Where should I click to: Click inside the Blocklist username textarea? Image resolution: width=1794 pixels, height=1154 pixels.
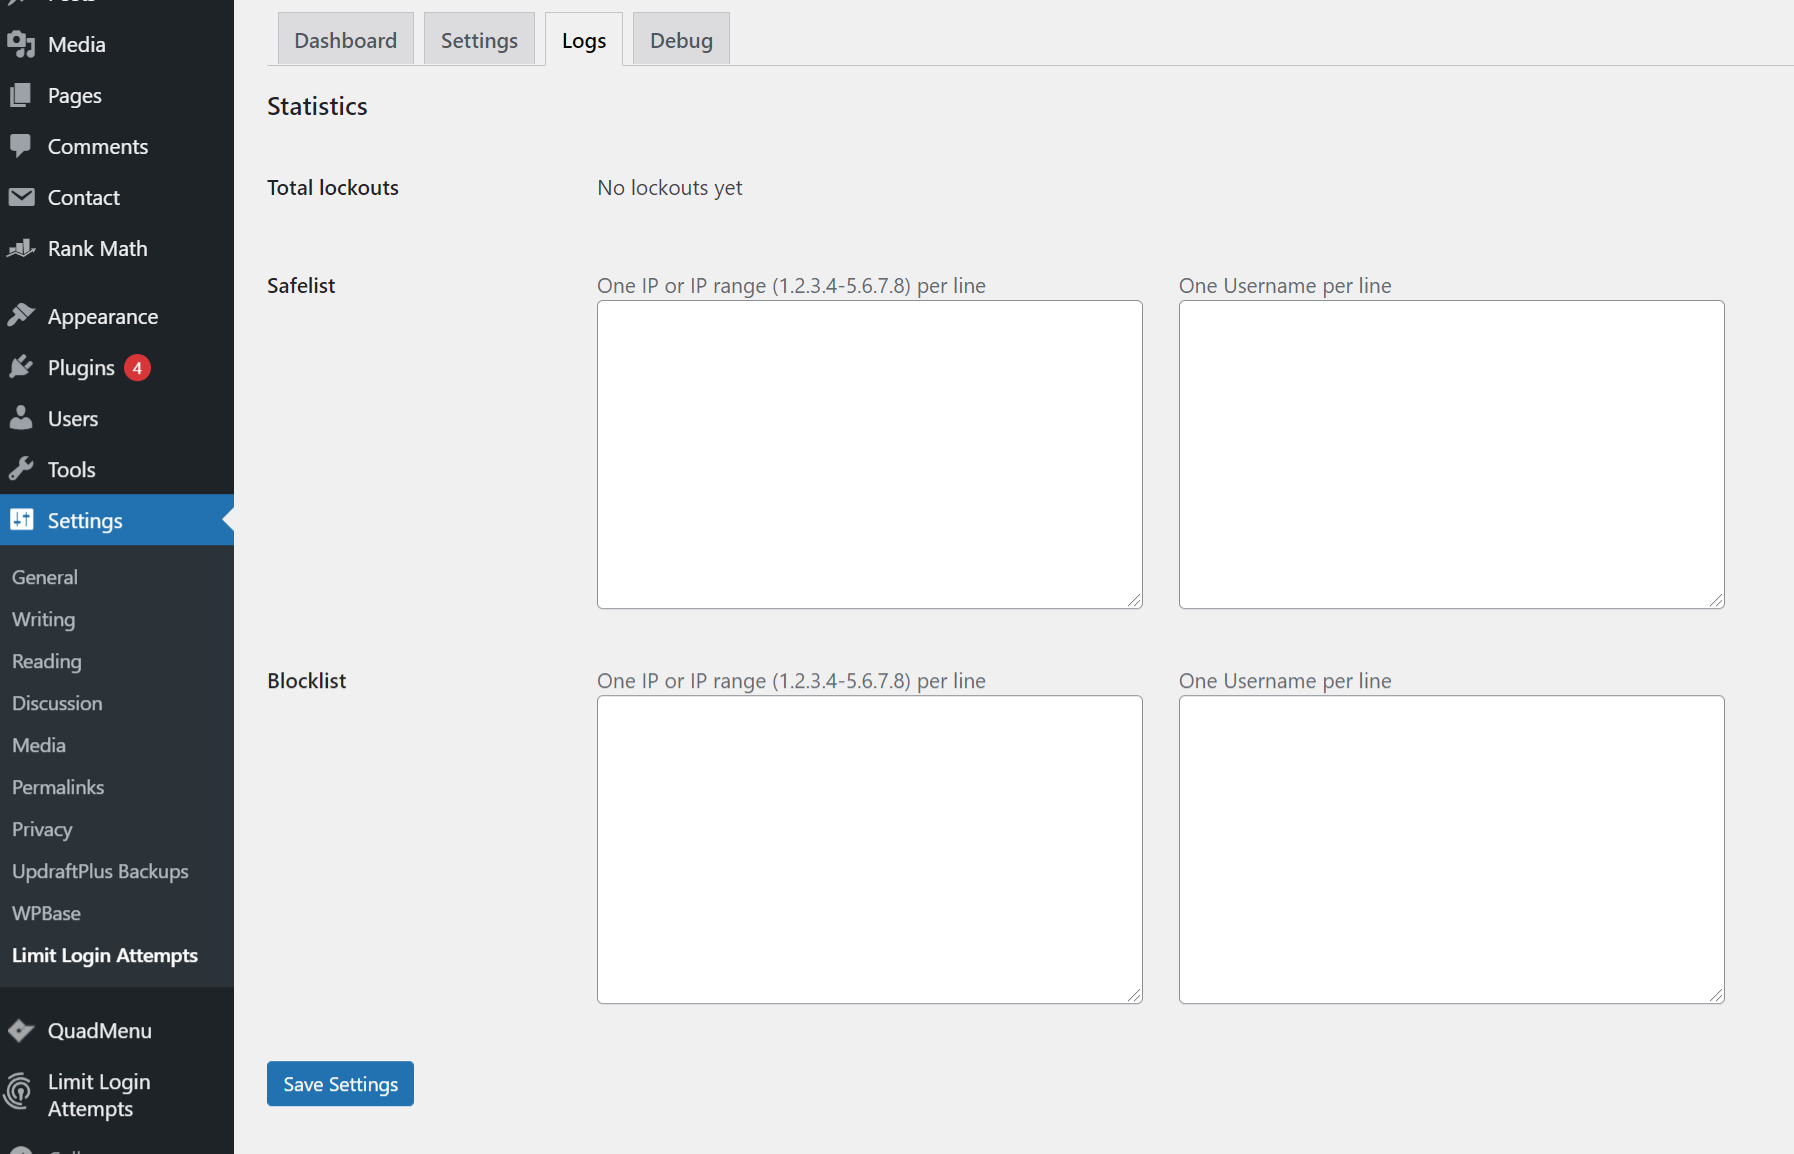point(1450,848)
